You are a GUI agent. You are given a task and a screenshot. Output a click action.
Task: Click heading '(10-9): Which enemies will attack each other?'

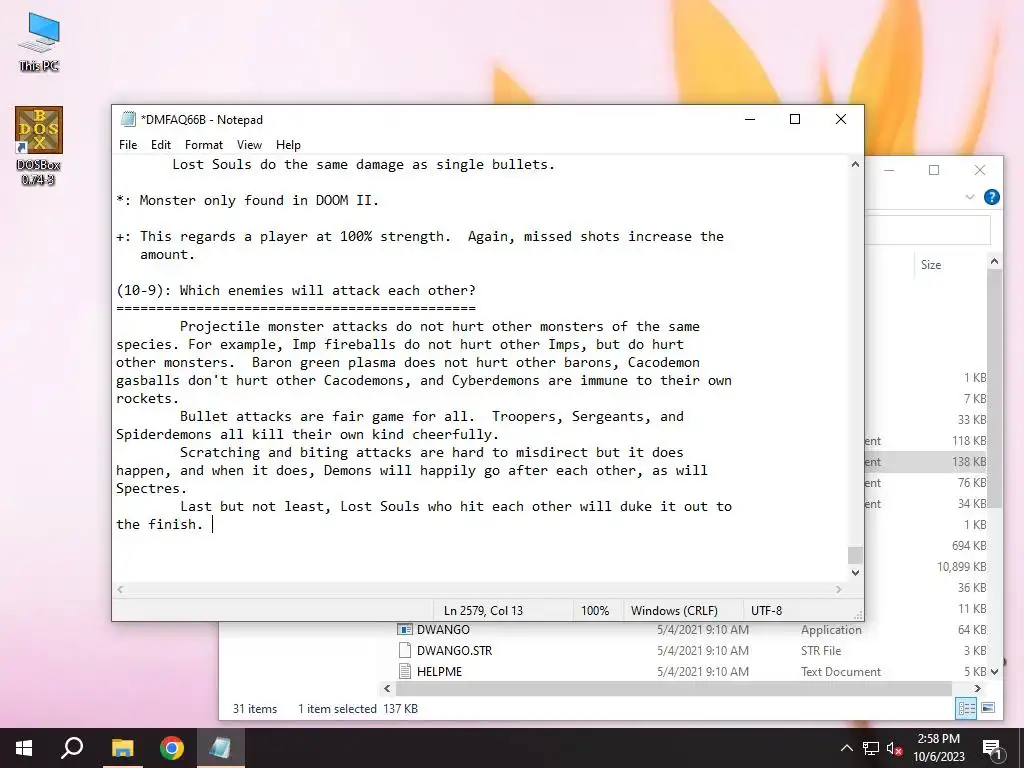[296, 290]
